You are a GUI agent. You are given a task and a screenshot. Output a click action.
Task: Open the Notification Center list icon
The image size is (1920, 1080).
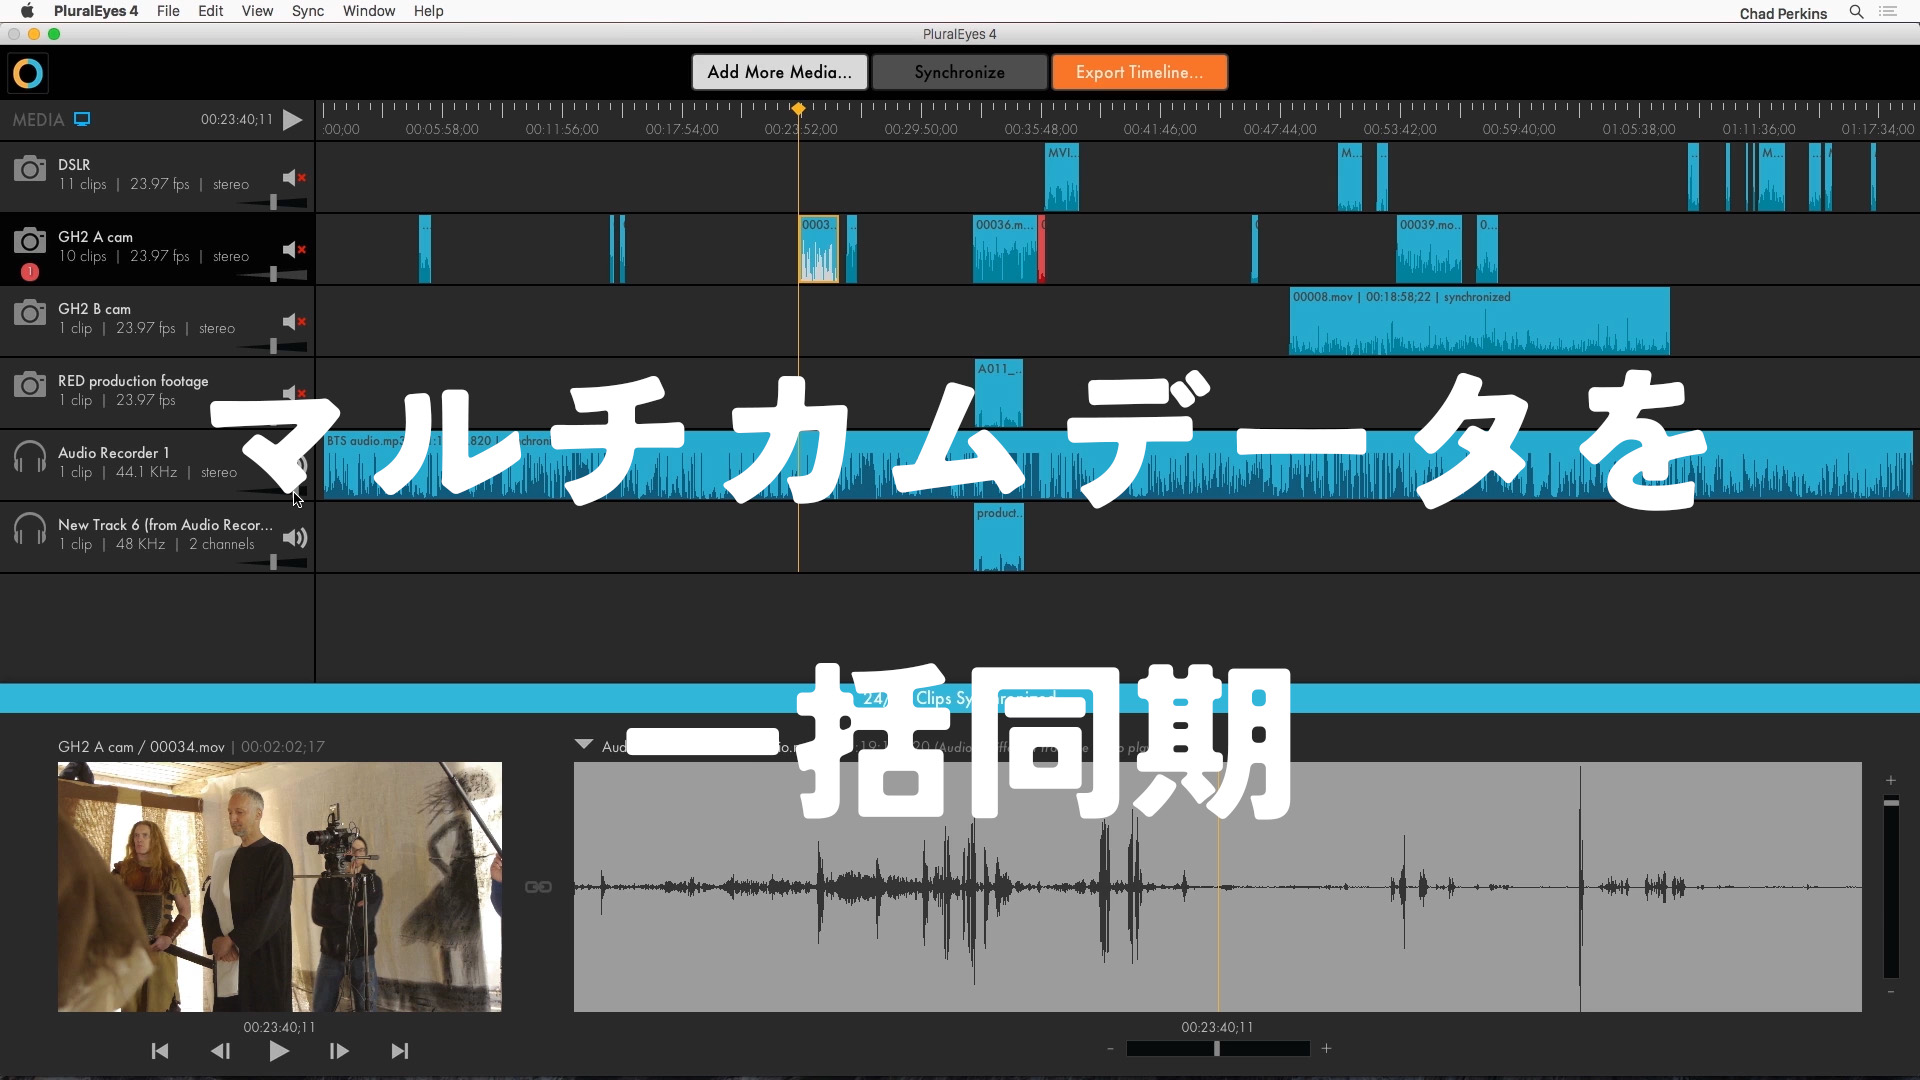1888,12
